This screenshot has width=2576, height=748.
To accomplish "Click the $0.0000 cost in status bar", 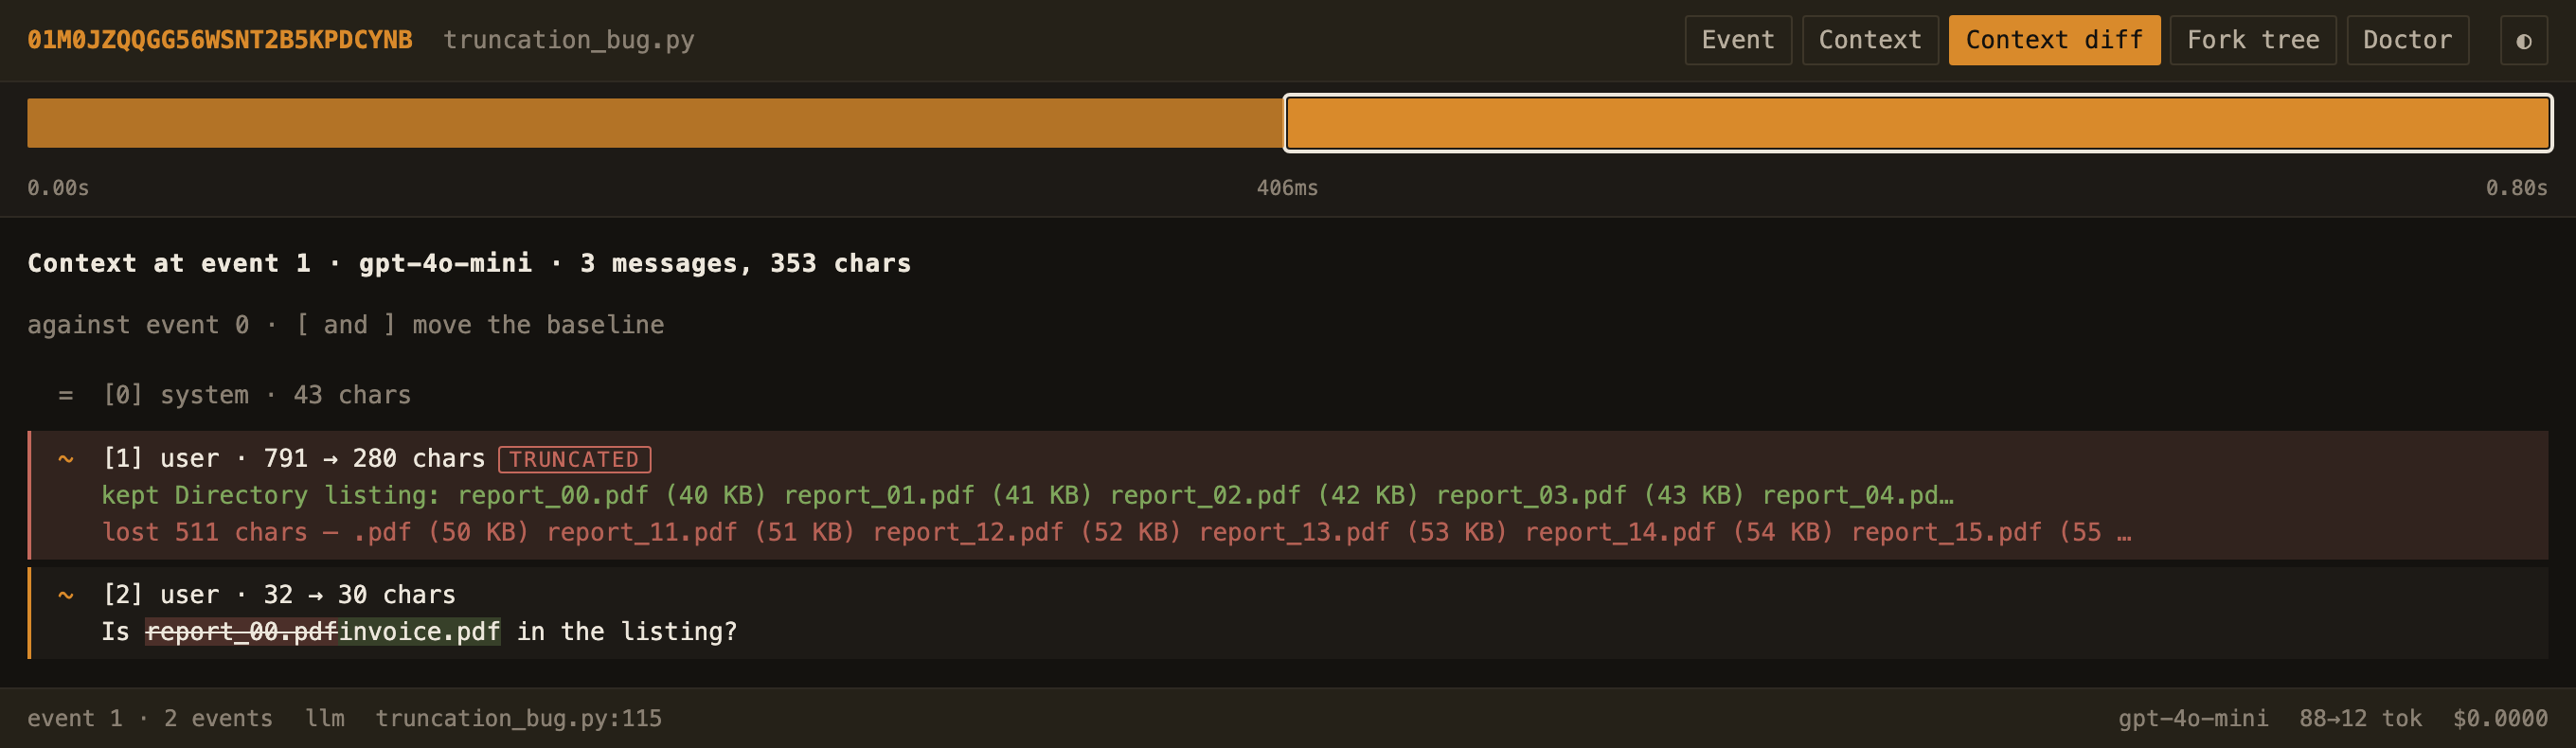I will click(2500, 718).
